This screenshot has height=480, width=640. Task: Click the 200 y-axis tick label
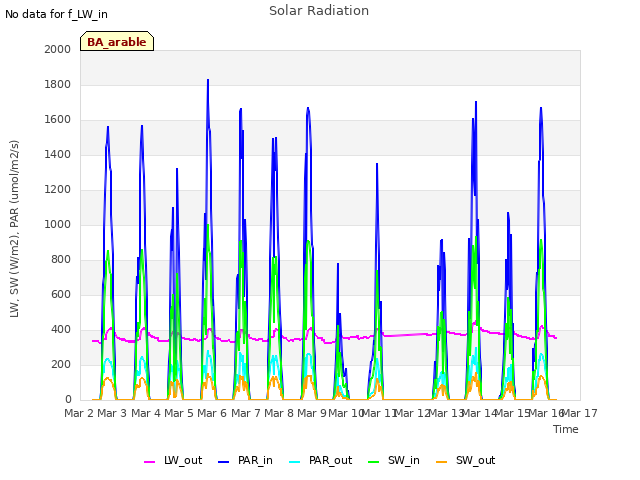tap(61, 364)
